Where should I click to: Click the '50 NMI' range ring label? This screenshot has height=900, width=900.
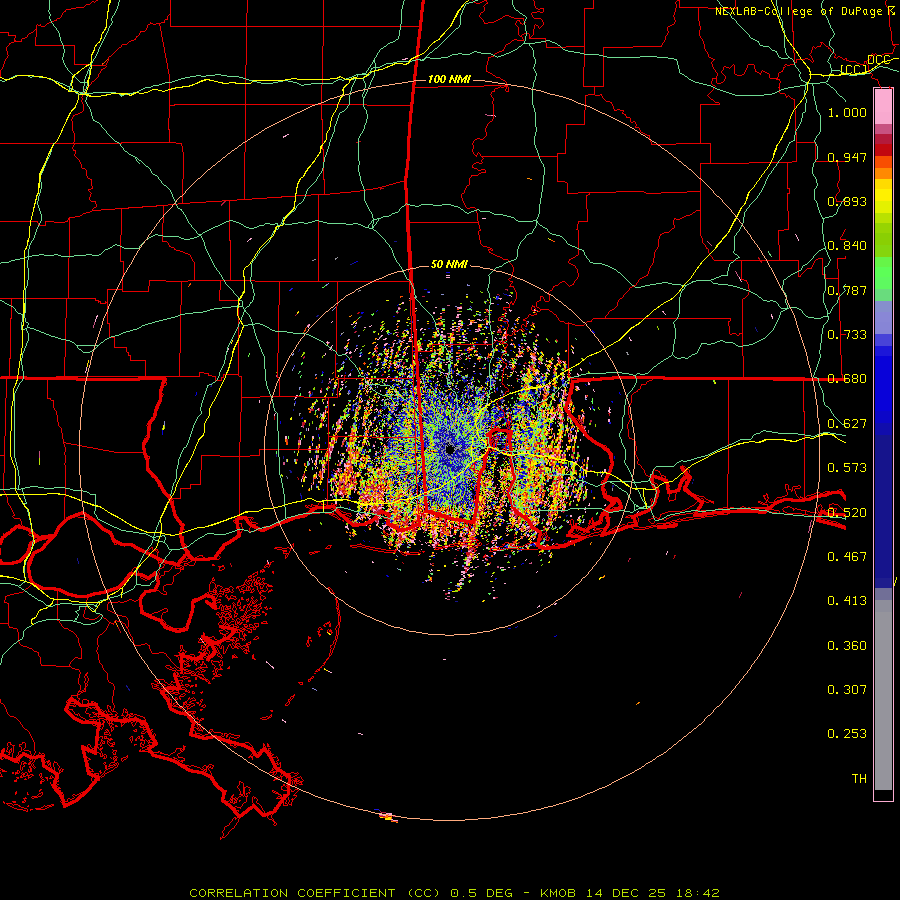click(449, 264)
